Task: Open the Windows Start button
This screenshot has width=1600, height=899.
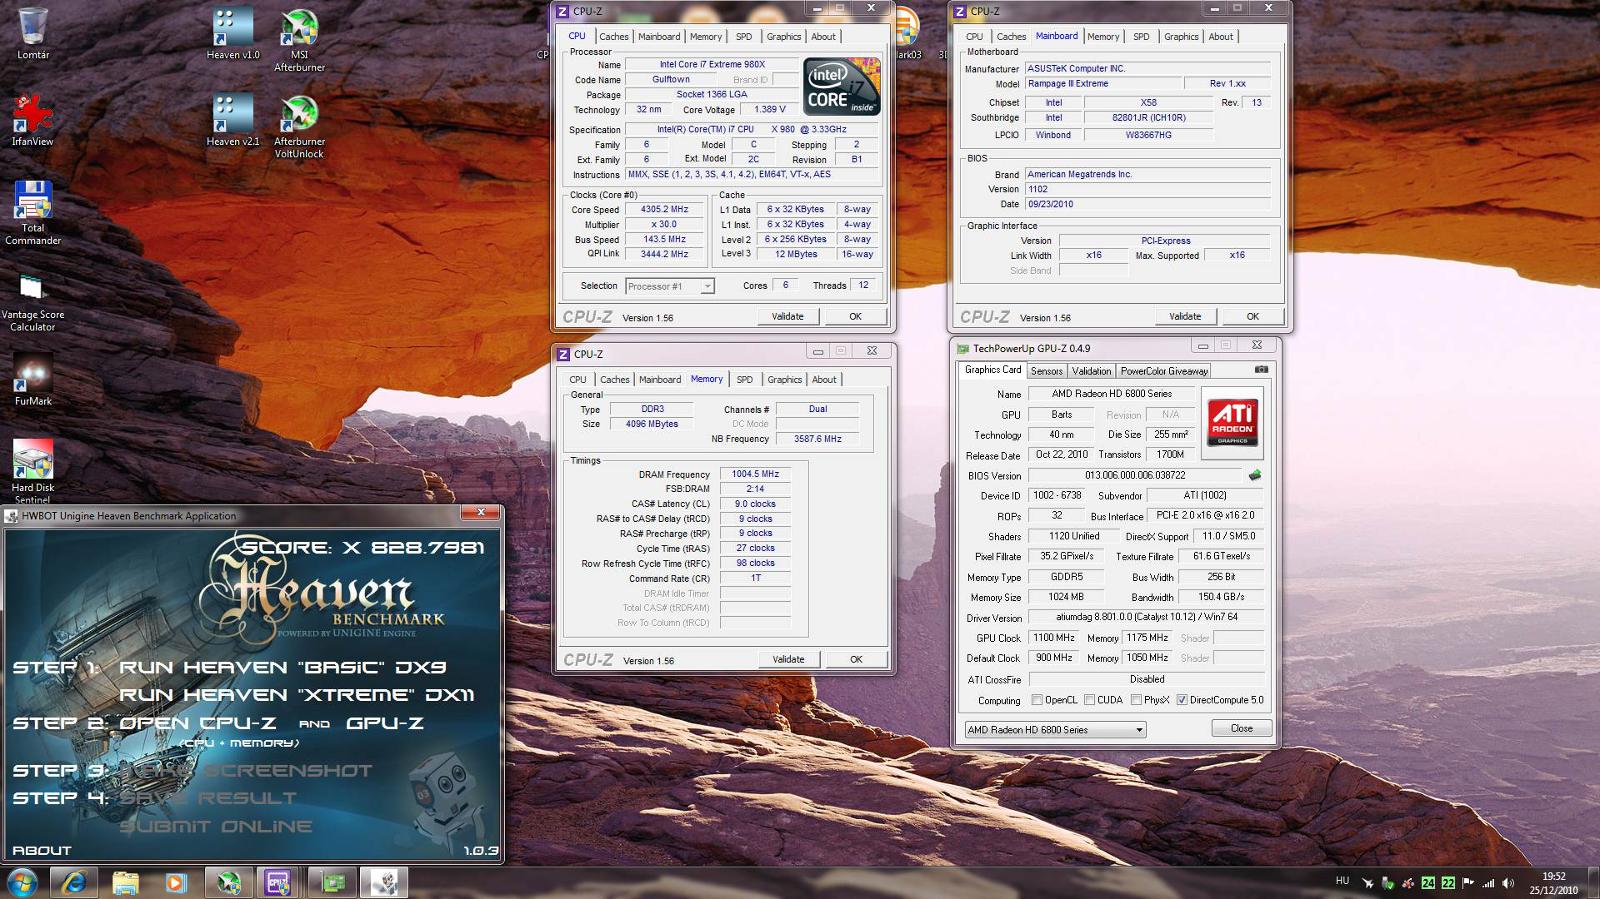Action: pyautogui.click(x=22, y=882)
